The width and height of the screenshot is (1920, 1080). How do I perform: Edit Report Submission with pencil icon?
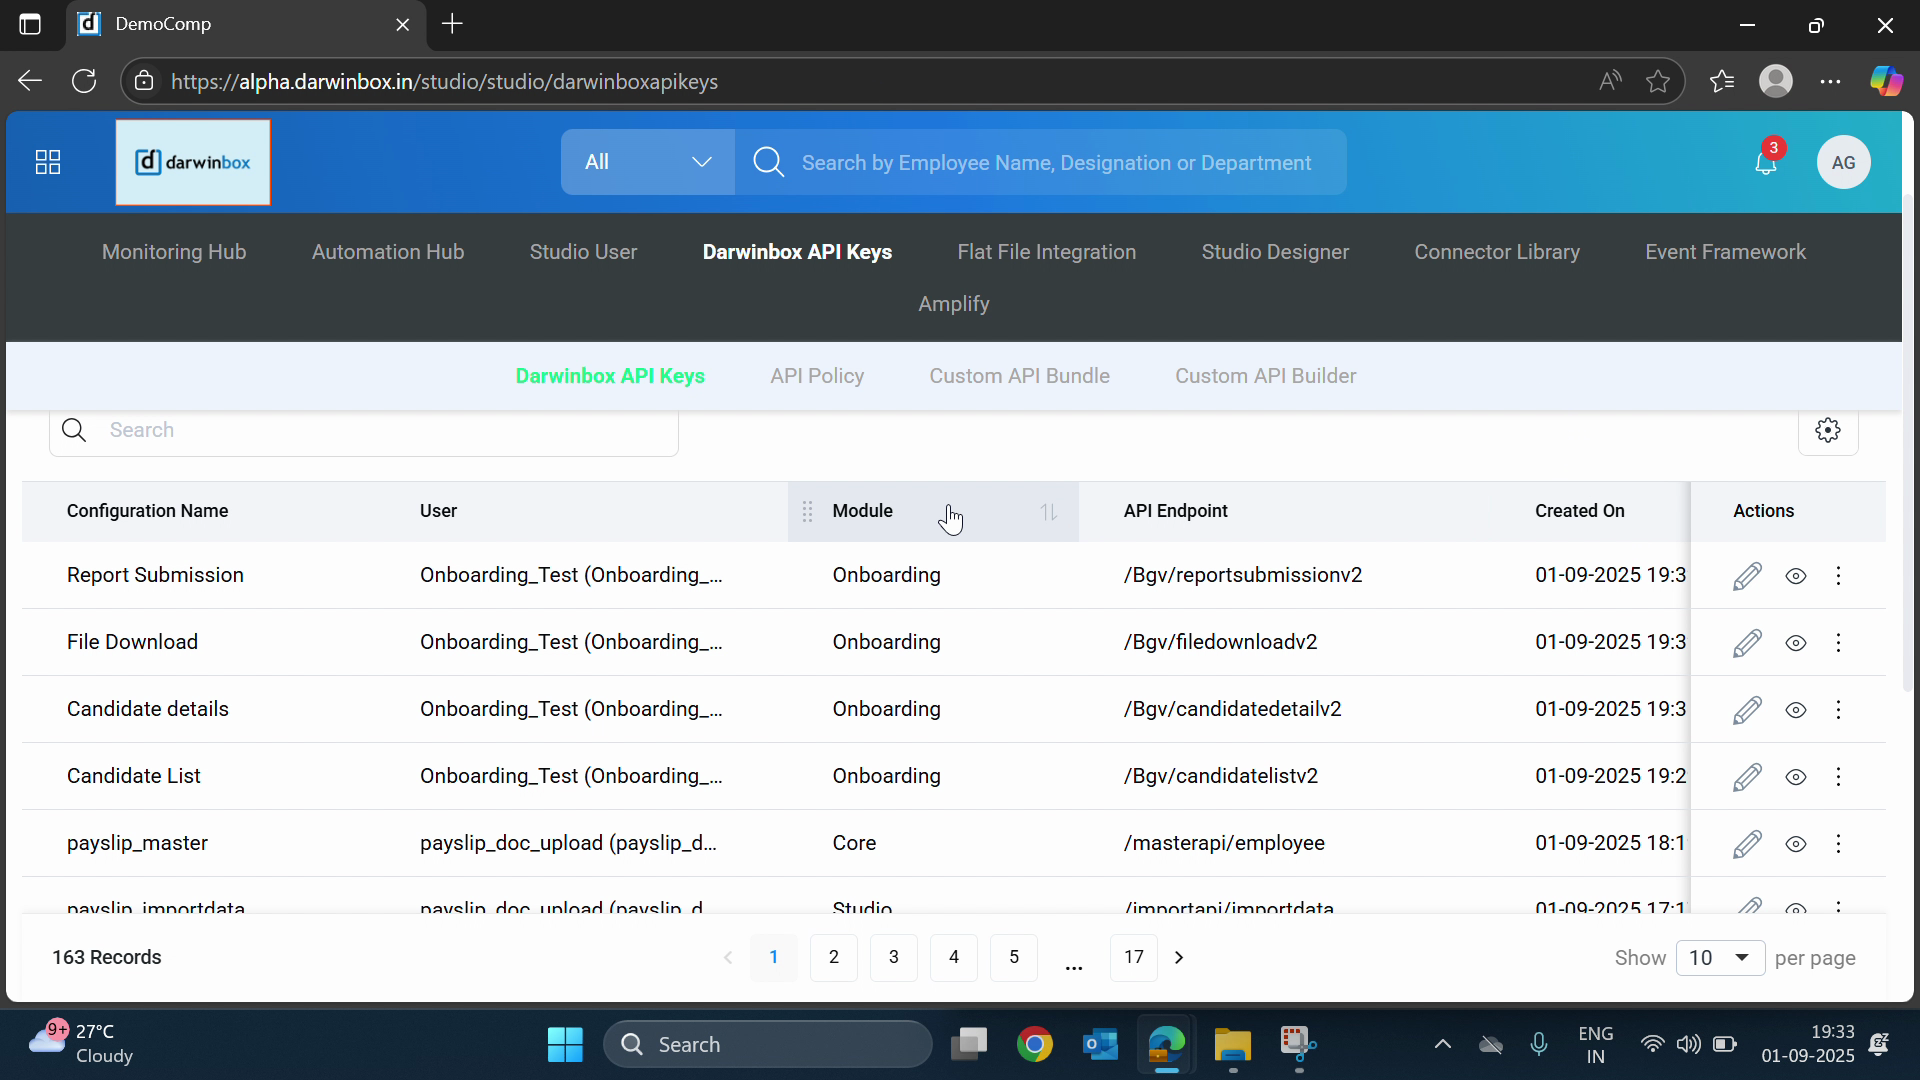coord(1747,576)
